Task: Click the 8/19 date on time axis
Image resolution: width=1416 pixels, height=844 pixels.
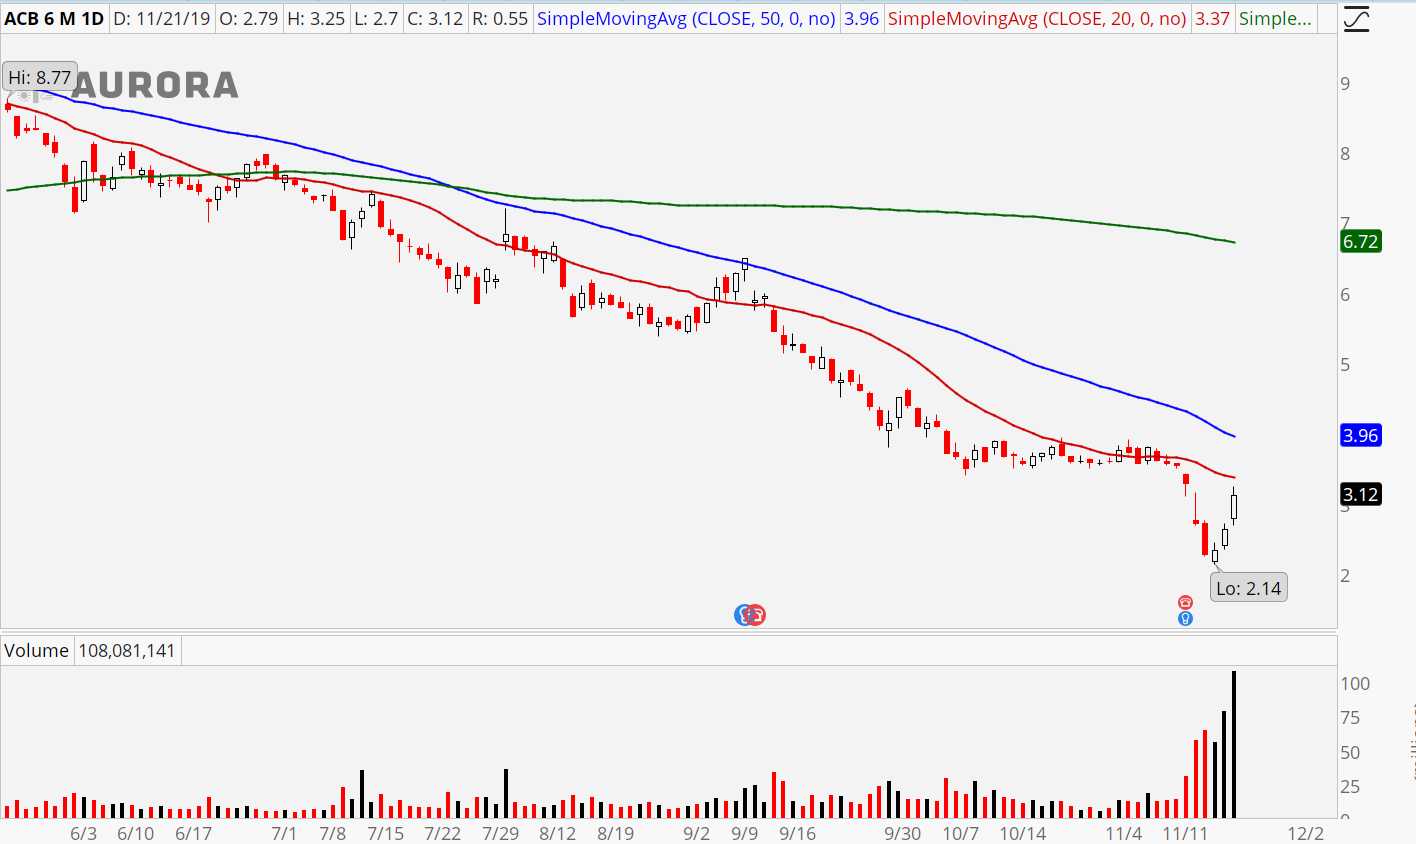Action: pos(616,833)
